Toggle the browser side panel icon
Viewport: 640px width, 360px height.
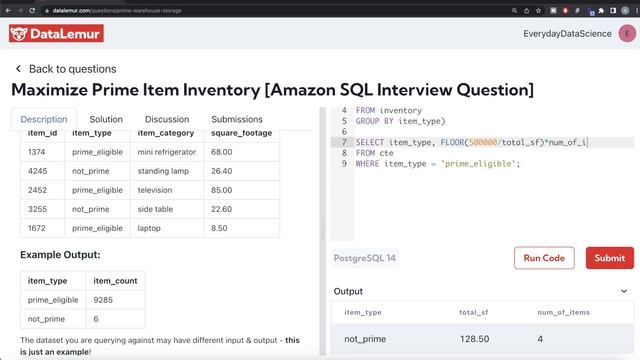[613, 11]
